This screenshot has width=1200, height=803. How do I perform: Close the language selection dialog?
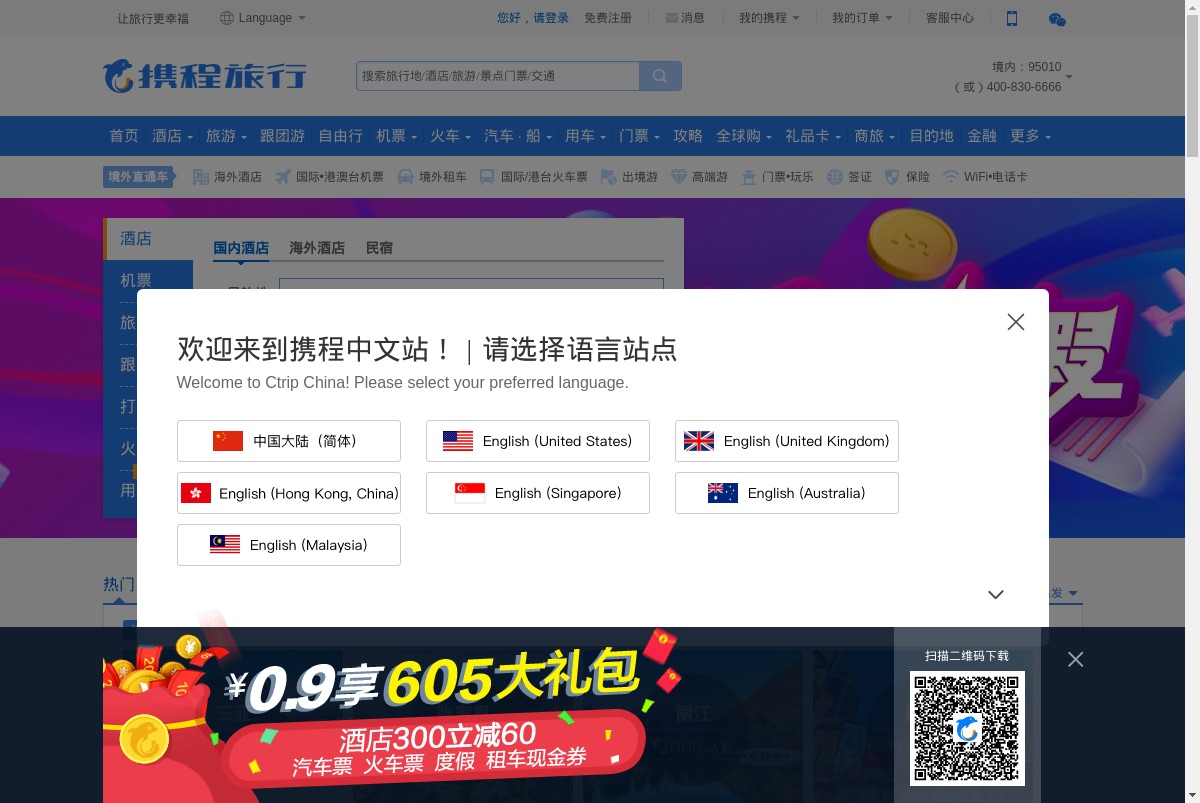point(1016,322)
